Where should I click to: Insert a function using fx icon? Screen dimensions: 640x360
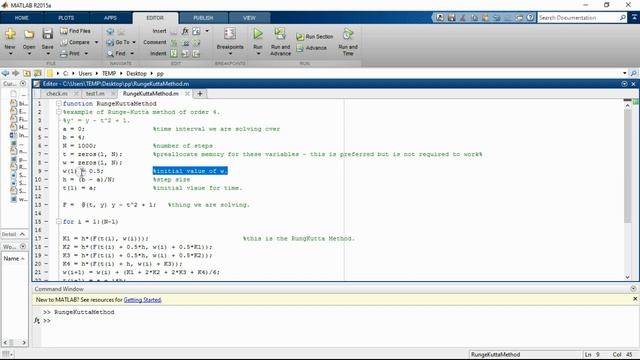tap(185, 31)
